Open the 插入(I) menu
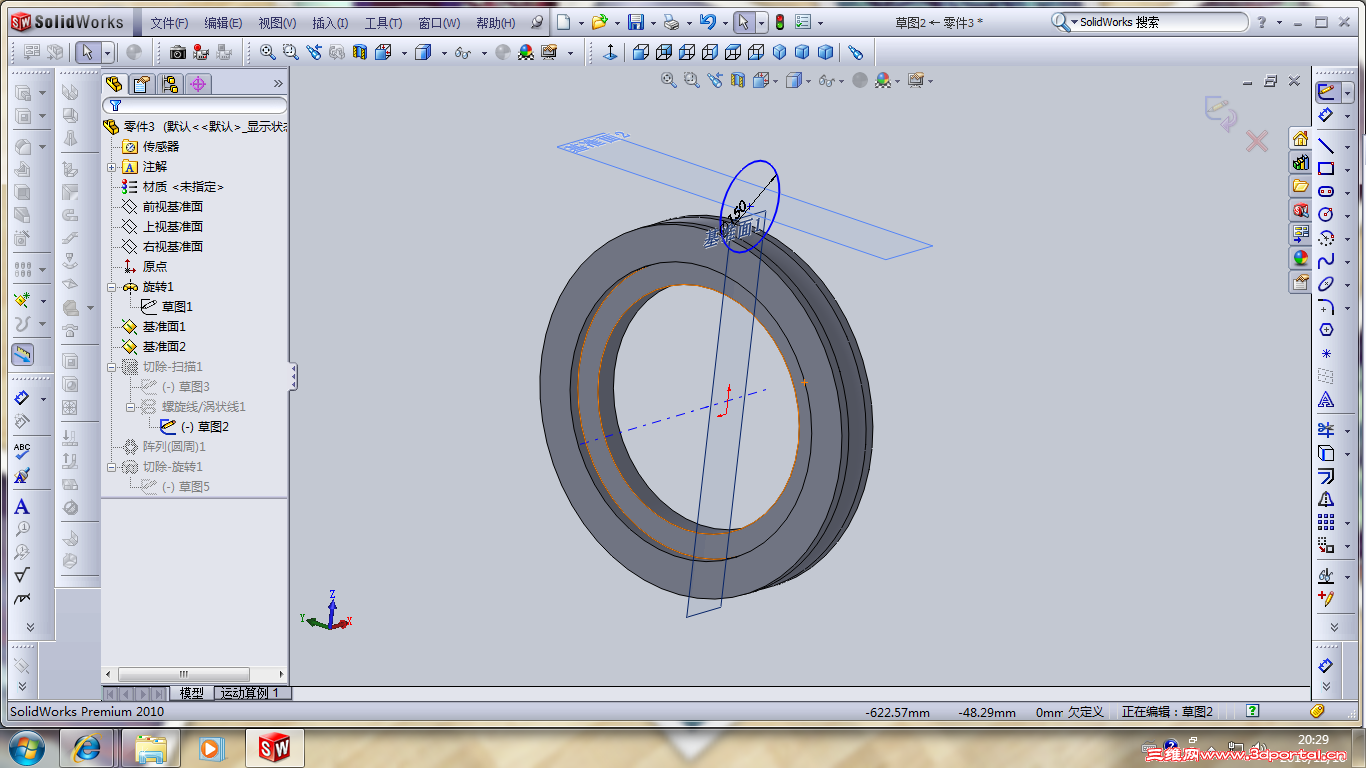Screen dimensions: 1366x768 point(330,23)
